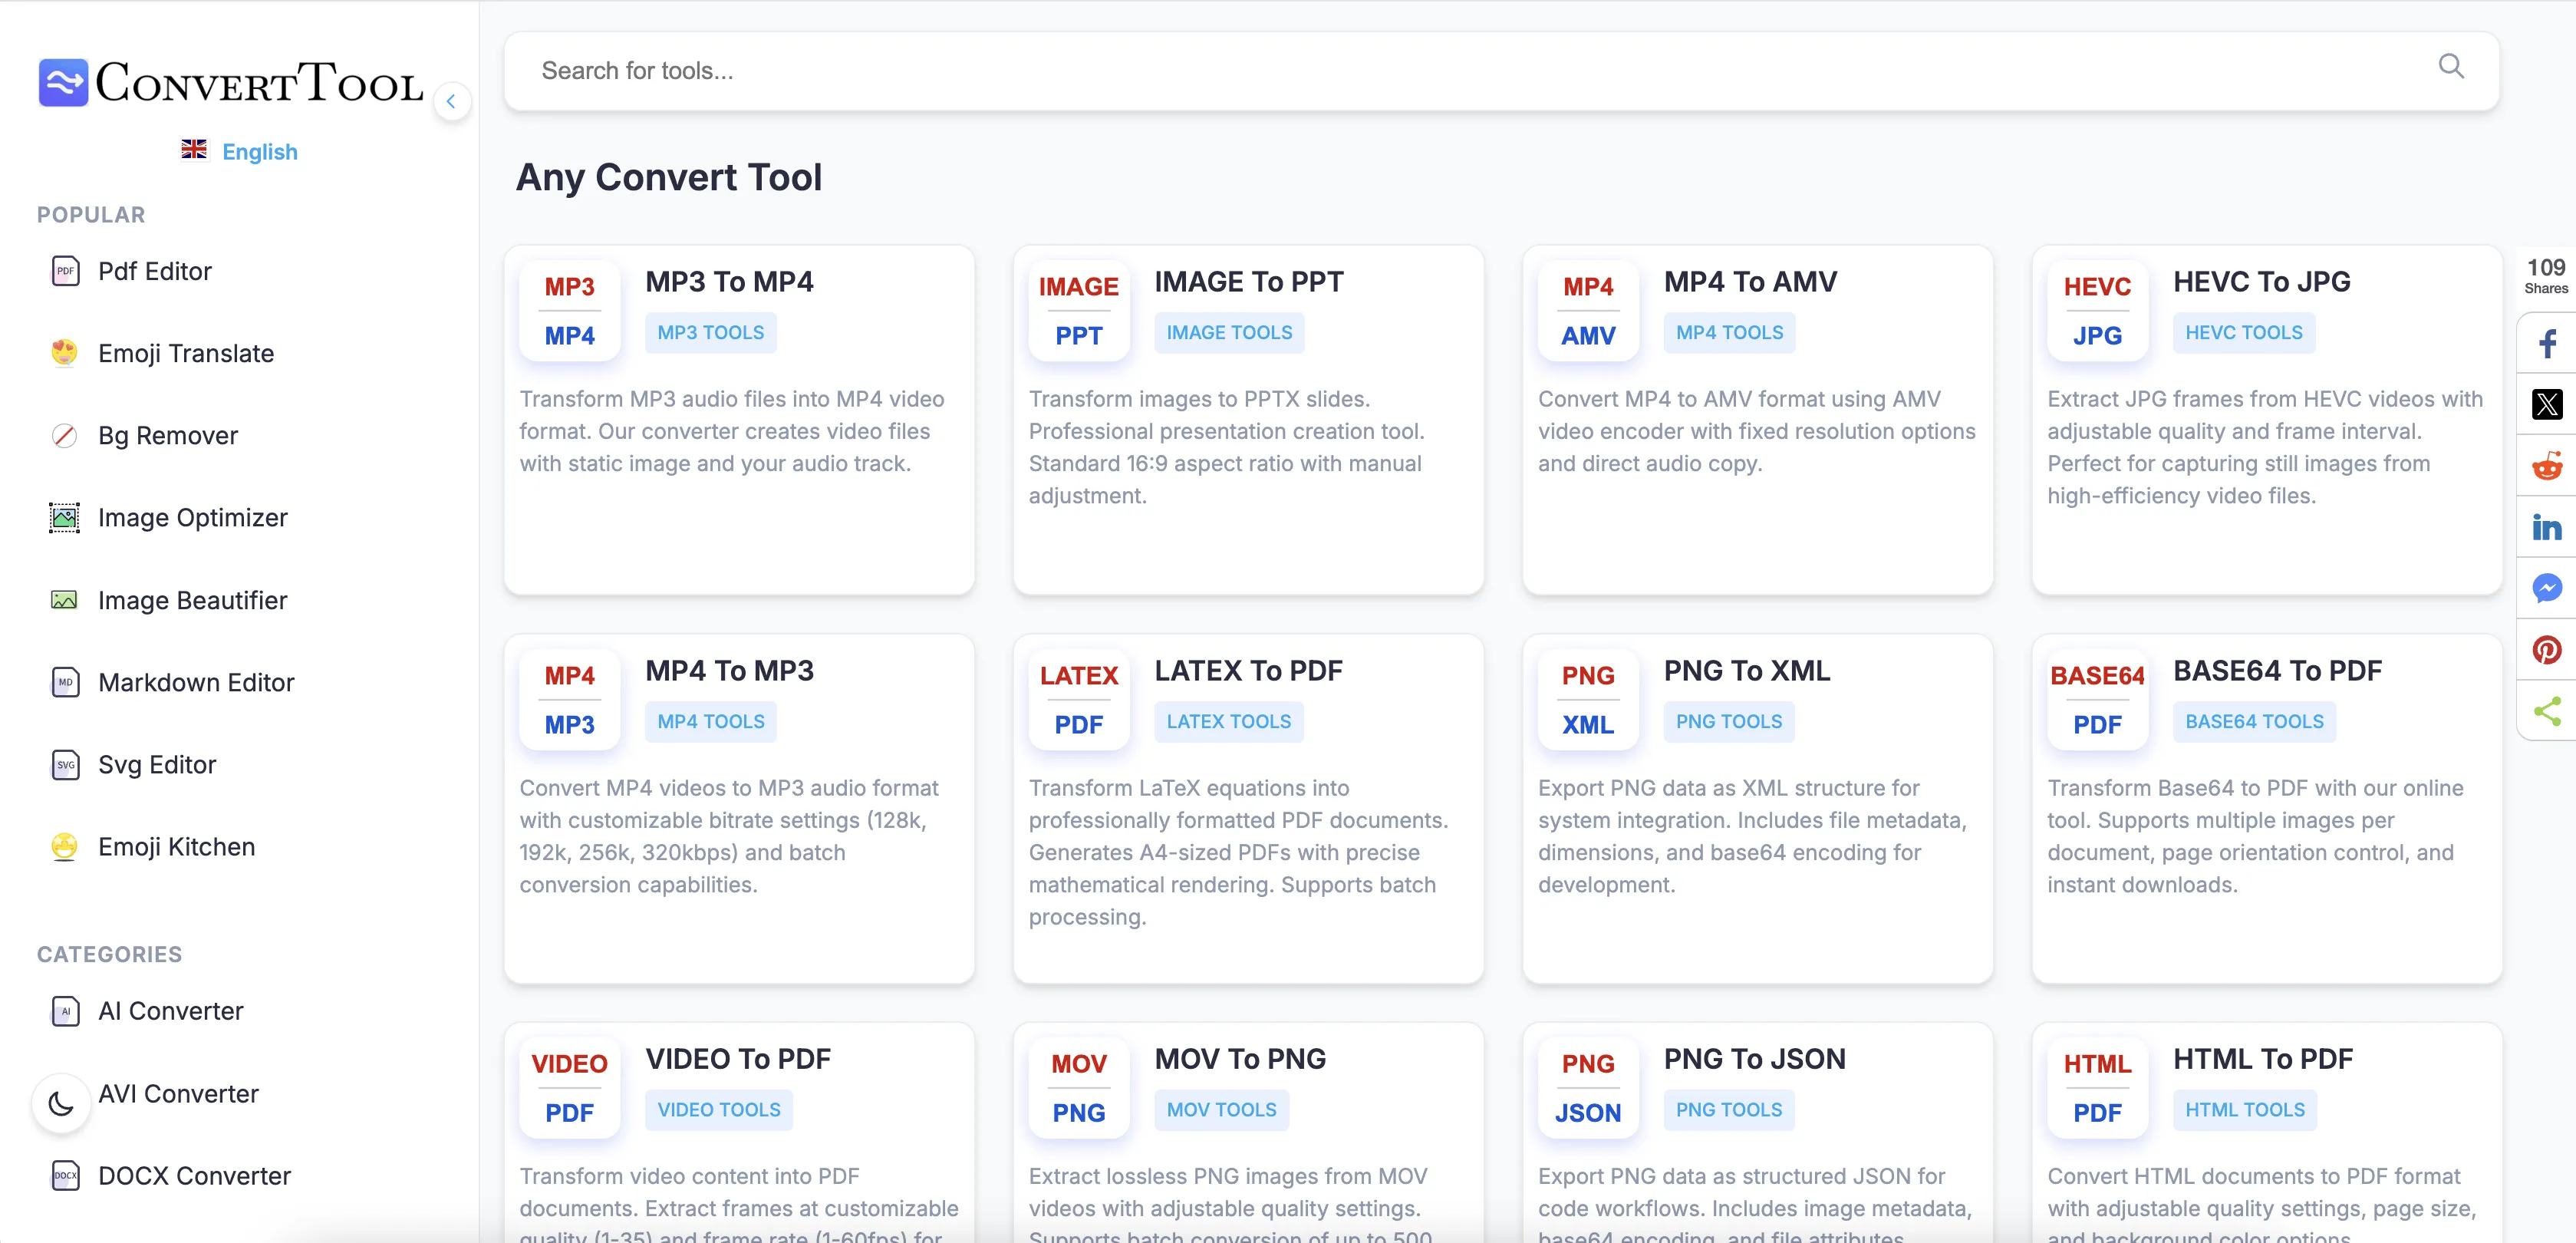Image resolution: width=2576 pixels, height=1243 pixels.
Task: Open the generic green share icon
Action: click(x=2546, y=711)
